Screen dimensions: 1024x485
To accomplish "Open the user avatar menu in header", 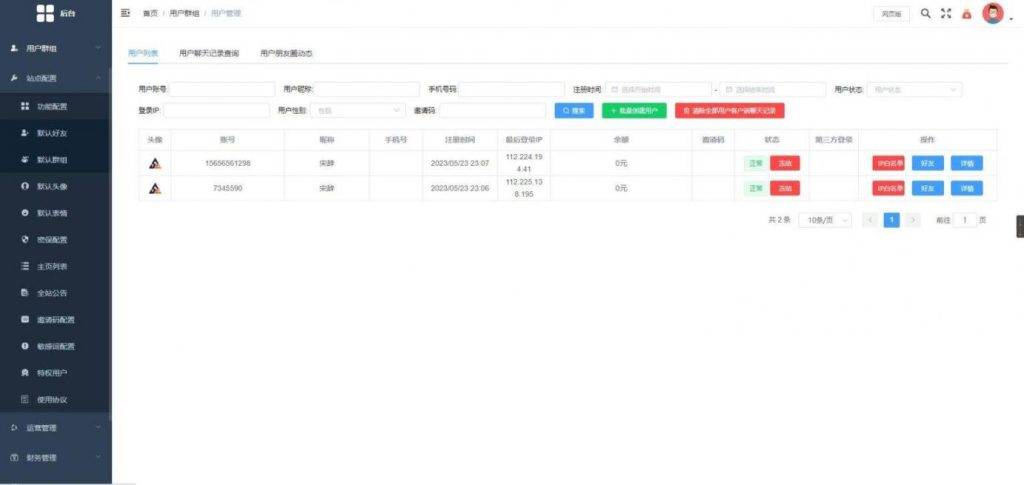I will click(992, 13).
